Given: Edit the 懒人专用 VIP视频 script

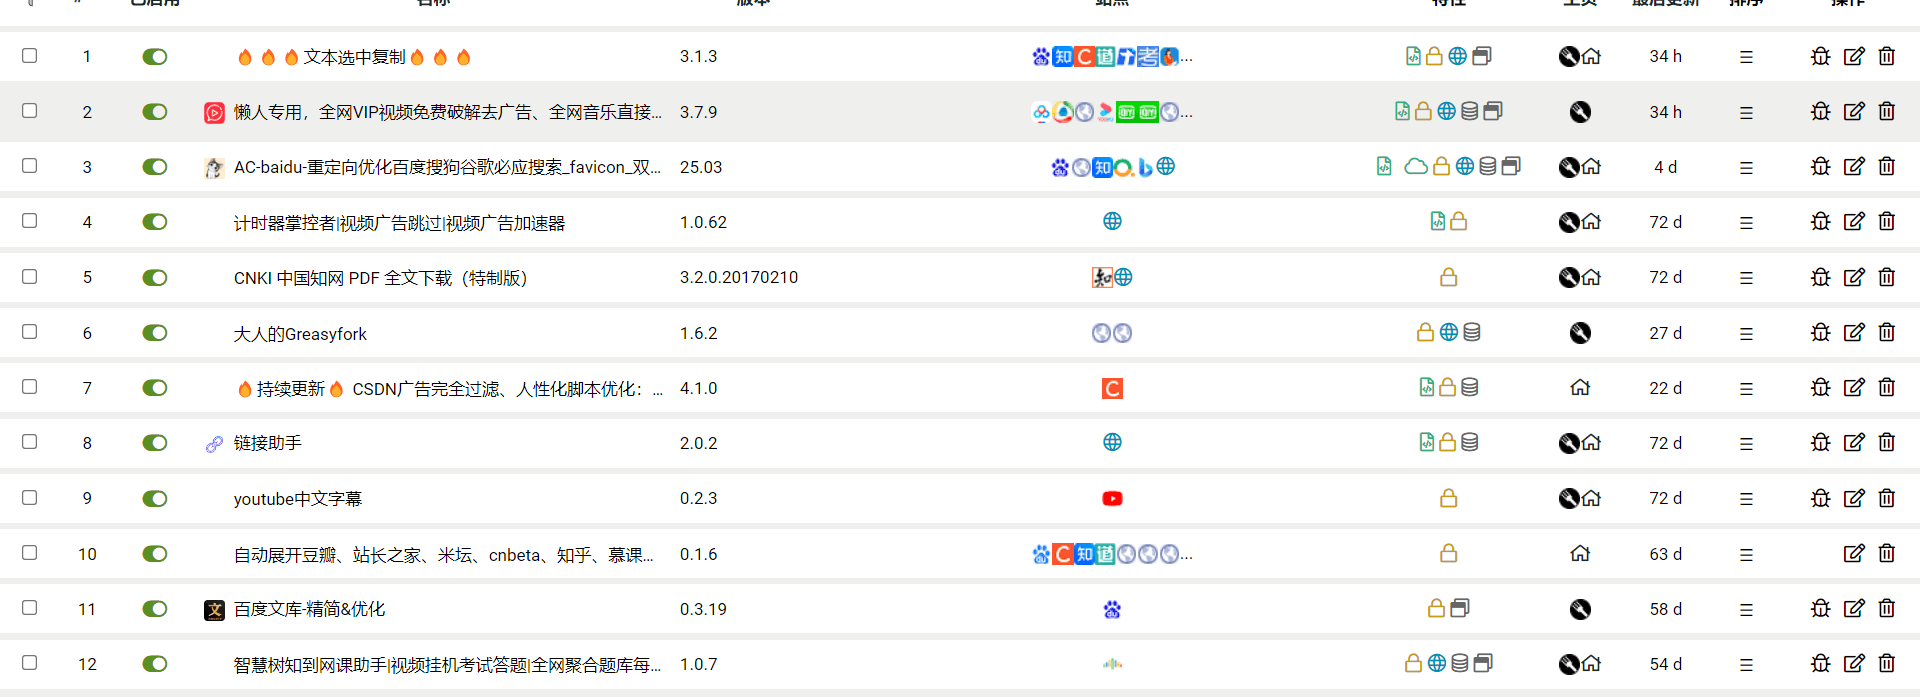Looking at the screenshot, I should pyautogui.click(x=1854, y=111).
